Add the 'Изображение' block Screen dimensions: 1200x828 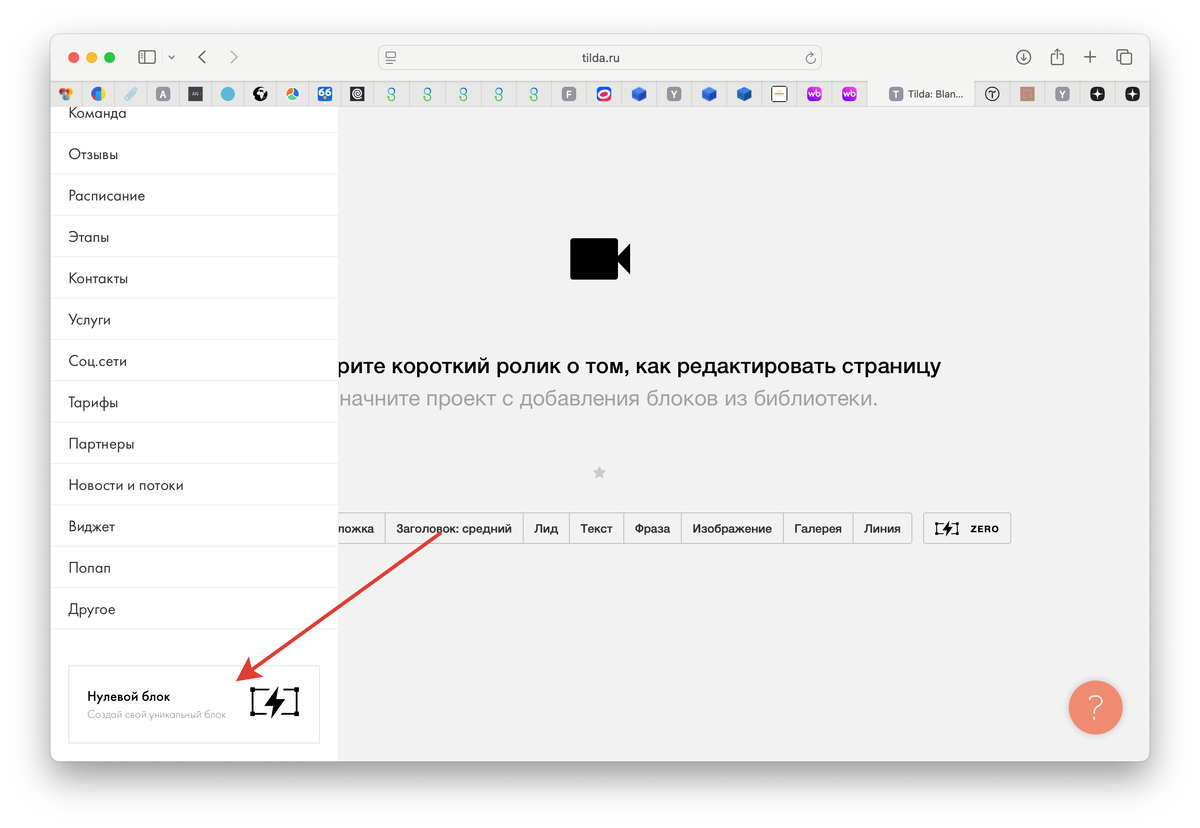[732, 528]
